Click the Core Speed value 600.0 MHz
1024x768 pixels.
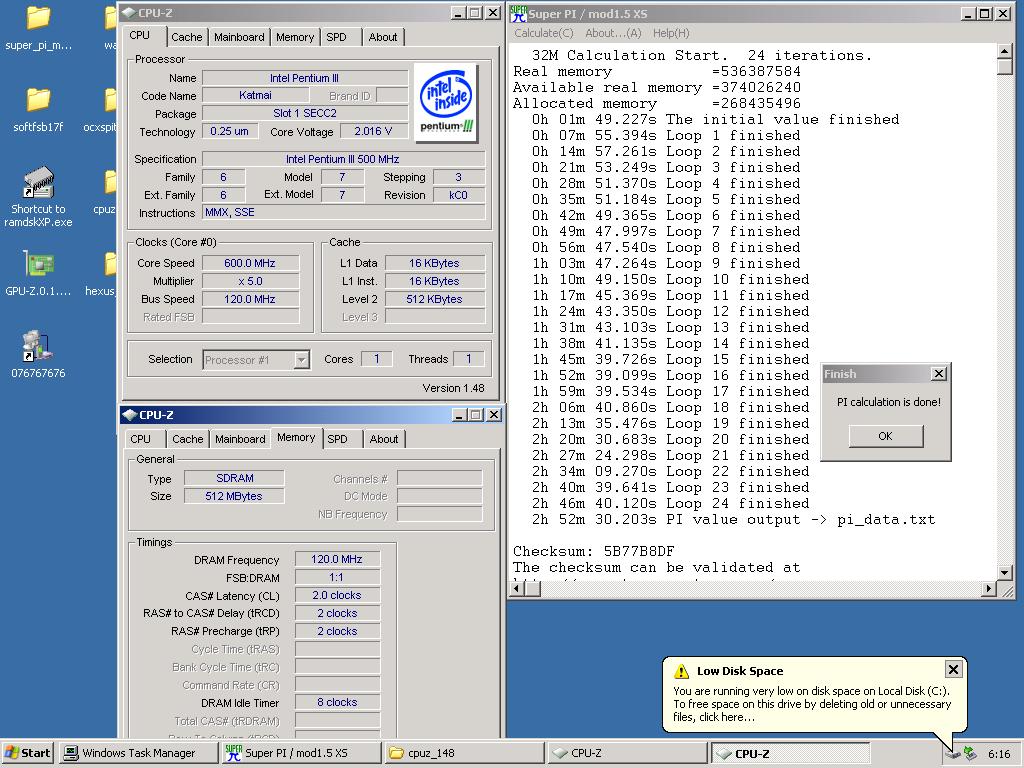click(x=250, y=263)
